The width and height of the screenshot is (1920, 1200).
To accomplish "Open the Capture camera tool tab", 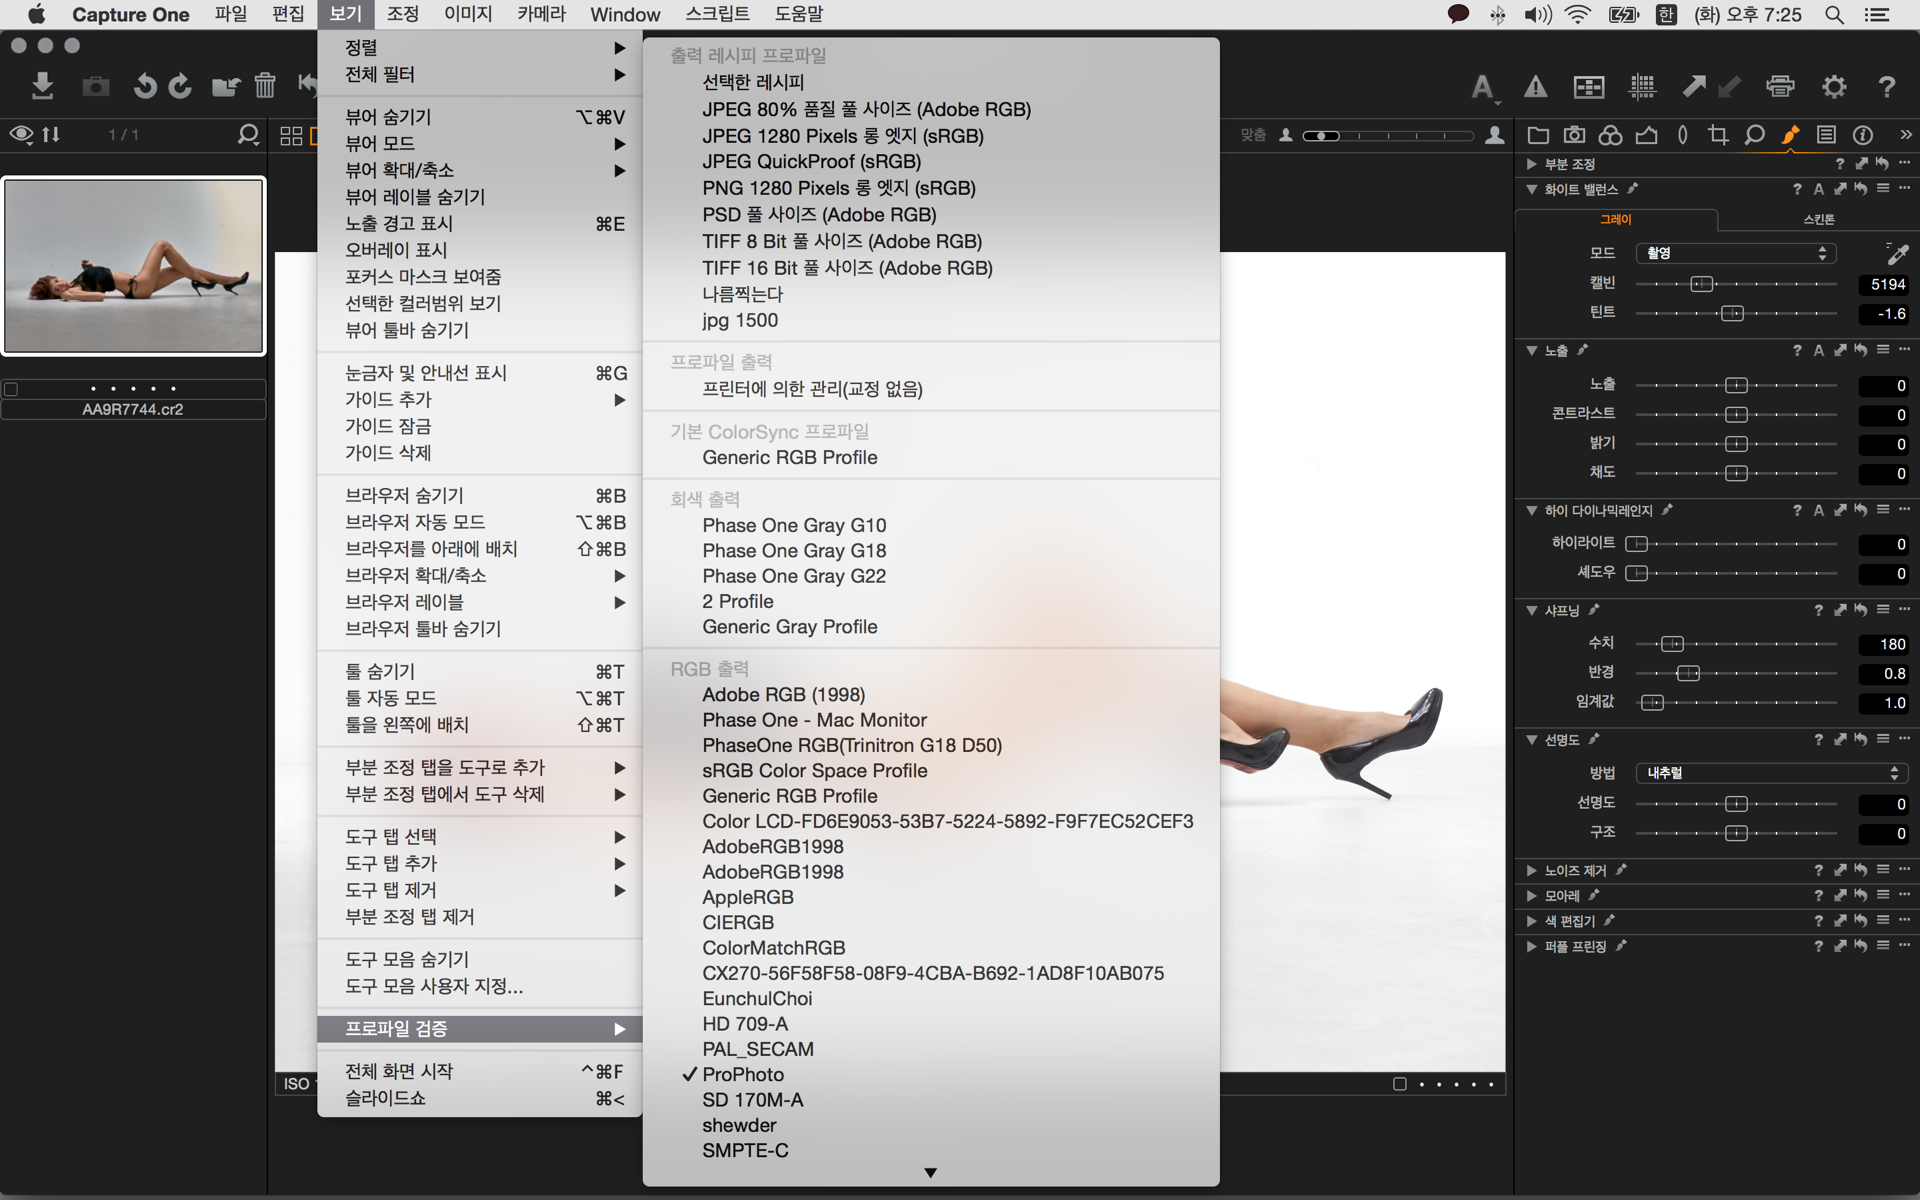I will 1574,135.
